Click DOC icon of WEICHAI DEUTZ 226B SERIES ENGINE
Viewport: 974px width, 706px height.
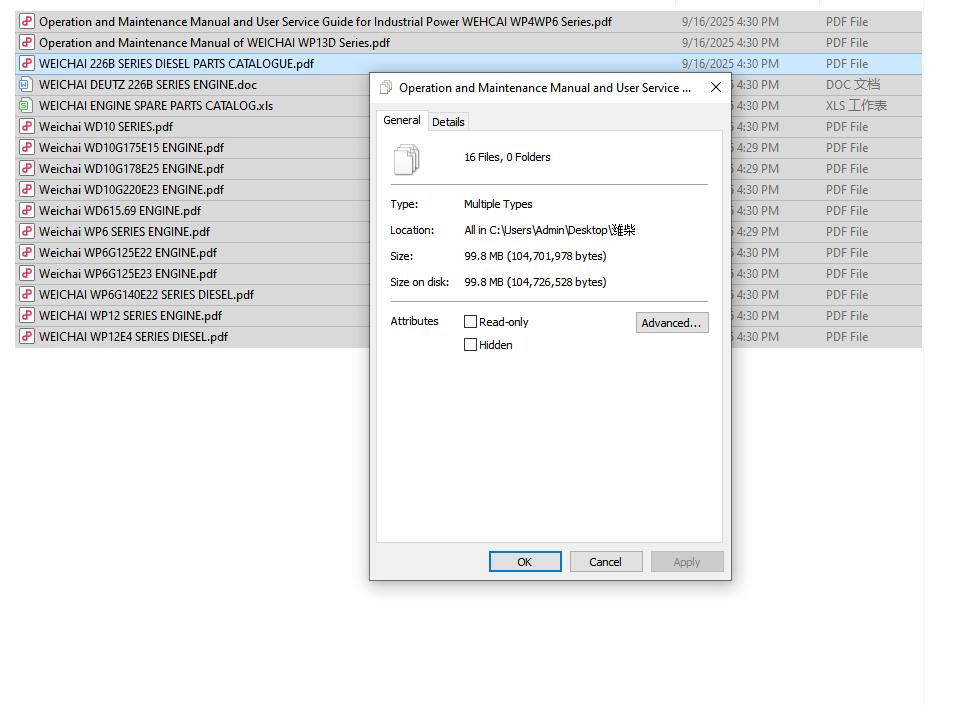pos(25,84)
